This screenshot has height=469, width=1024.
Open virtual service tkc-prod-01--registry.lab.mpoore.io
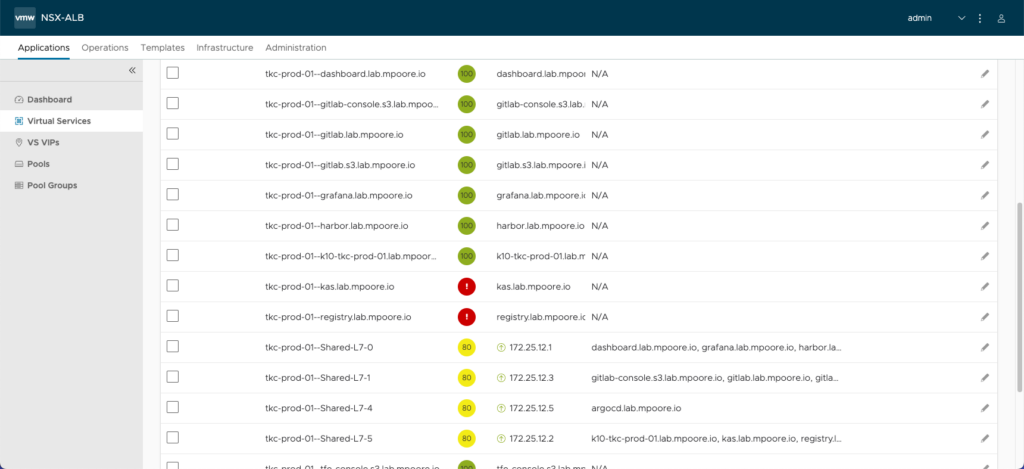coord(338,317)
